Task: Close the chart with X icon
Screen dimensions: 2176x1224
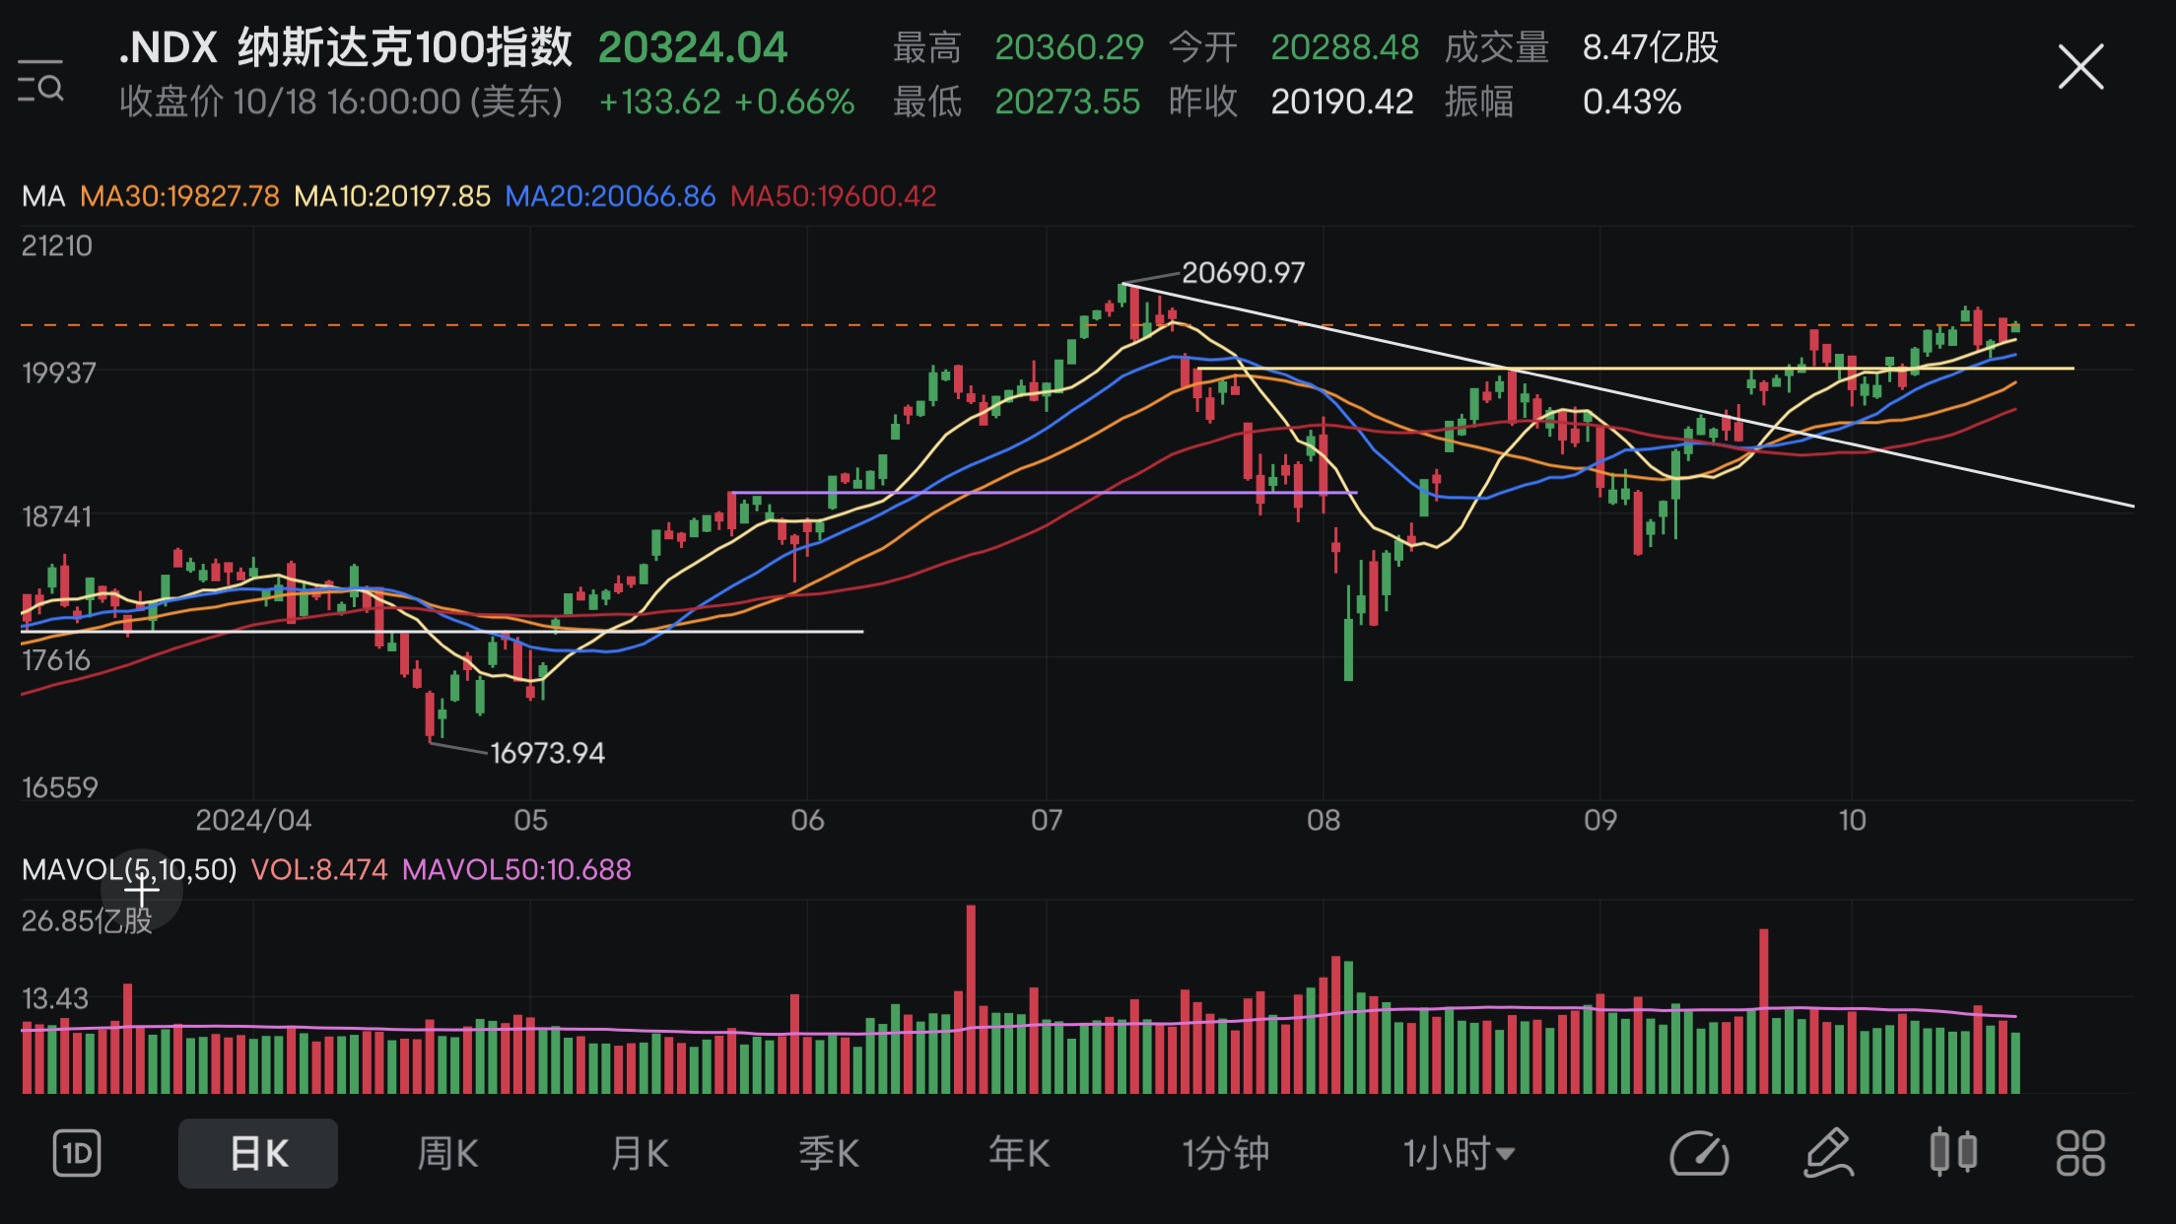Action: (2081, 67)
